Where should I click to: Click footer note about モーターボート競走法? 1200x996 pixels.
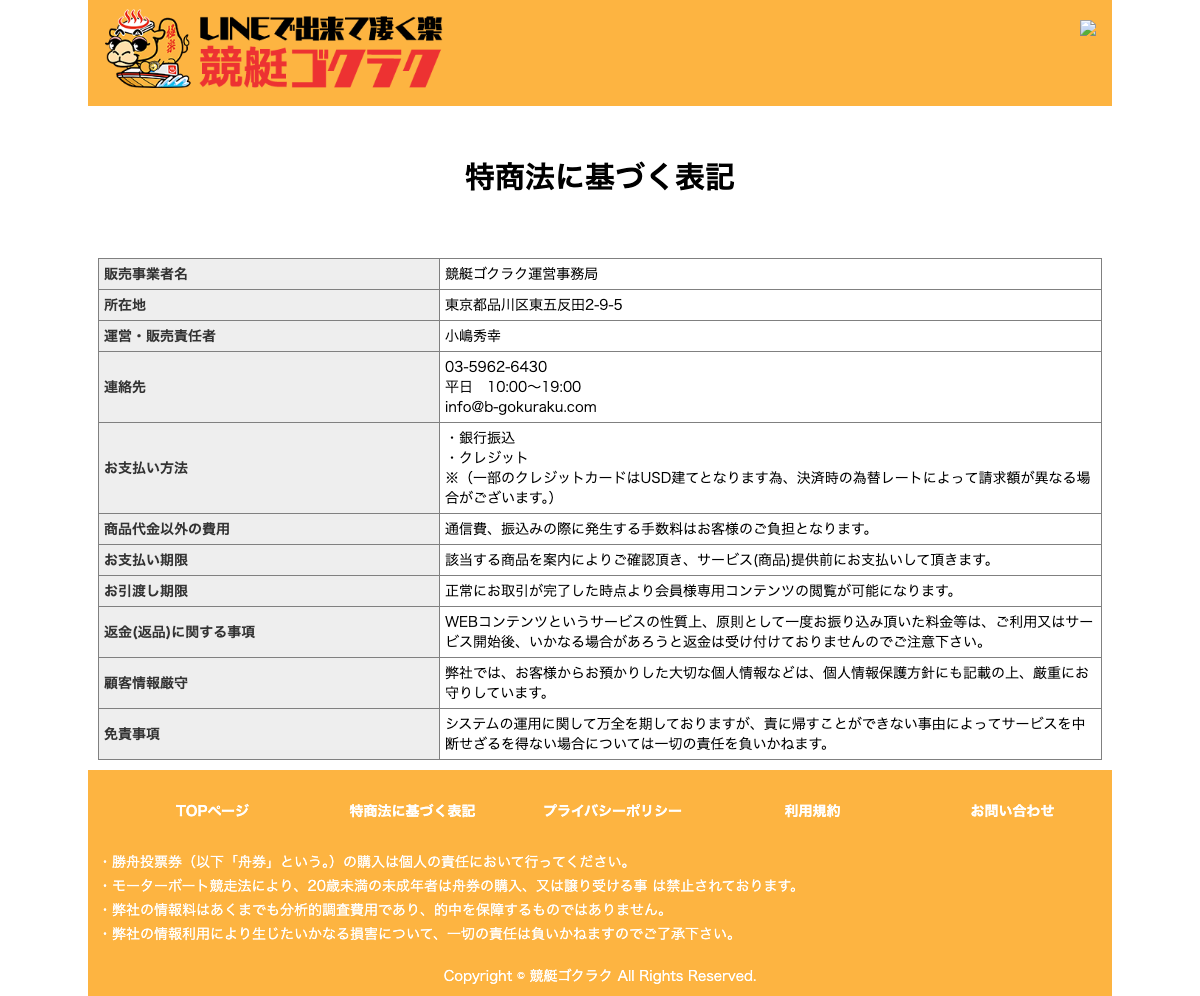pos(449,885)
